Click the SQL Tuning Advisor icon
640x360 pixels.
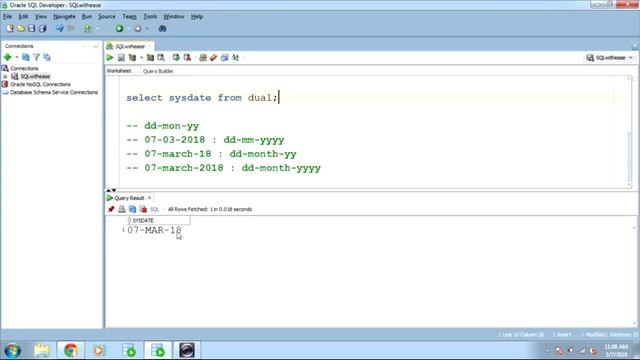(161, 58)
